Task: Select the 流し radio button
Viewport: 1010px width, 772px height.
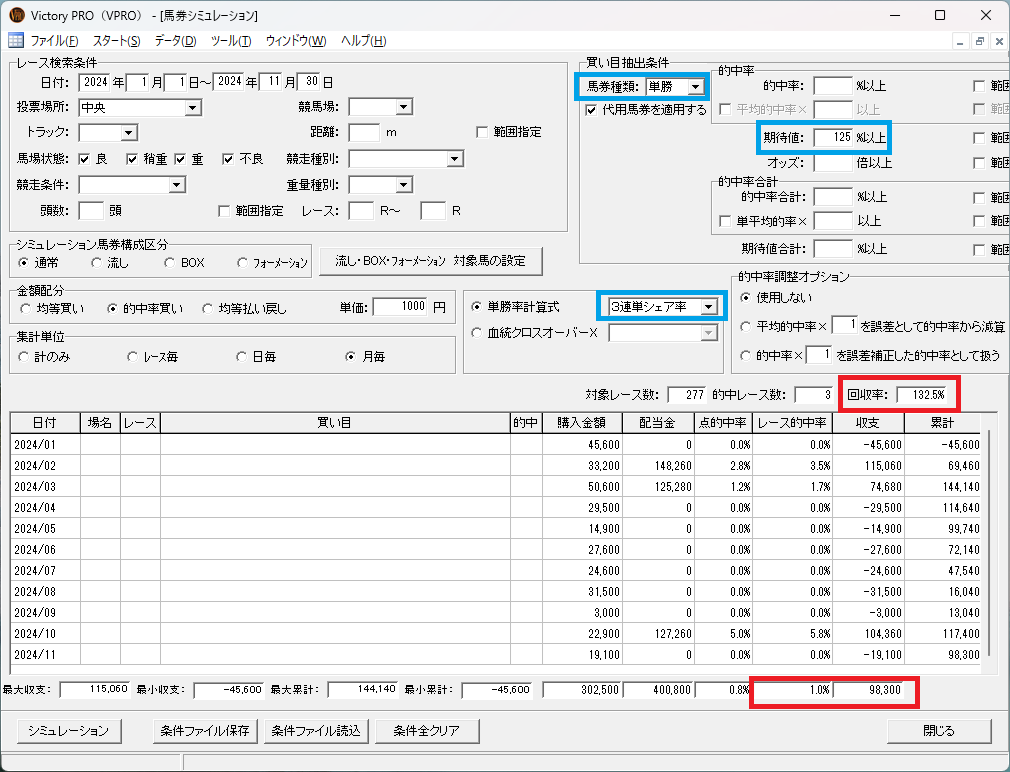Action: [97, 263]
